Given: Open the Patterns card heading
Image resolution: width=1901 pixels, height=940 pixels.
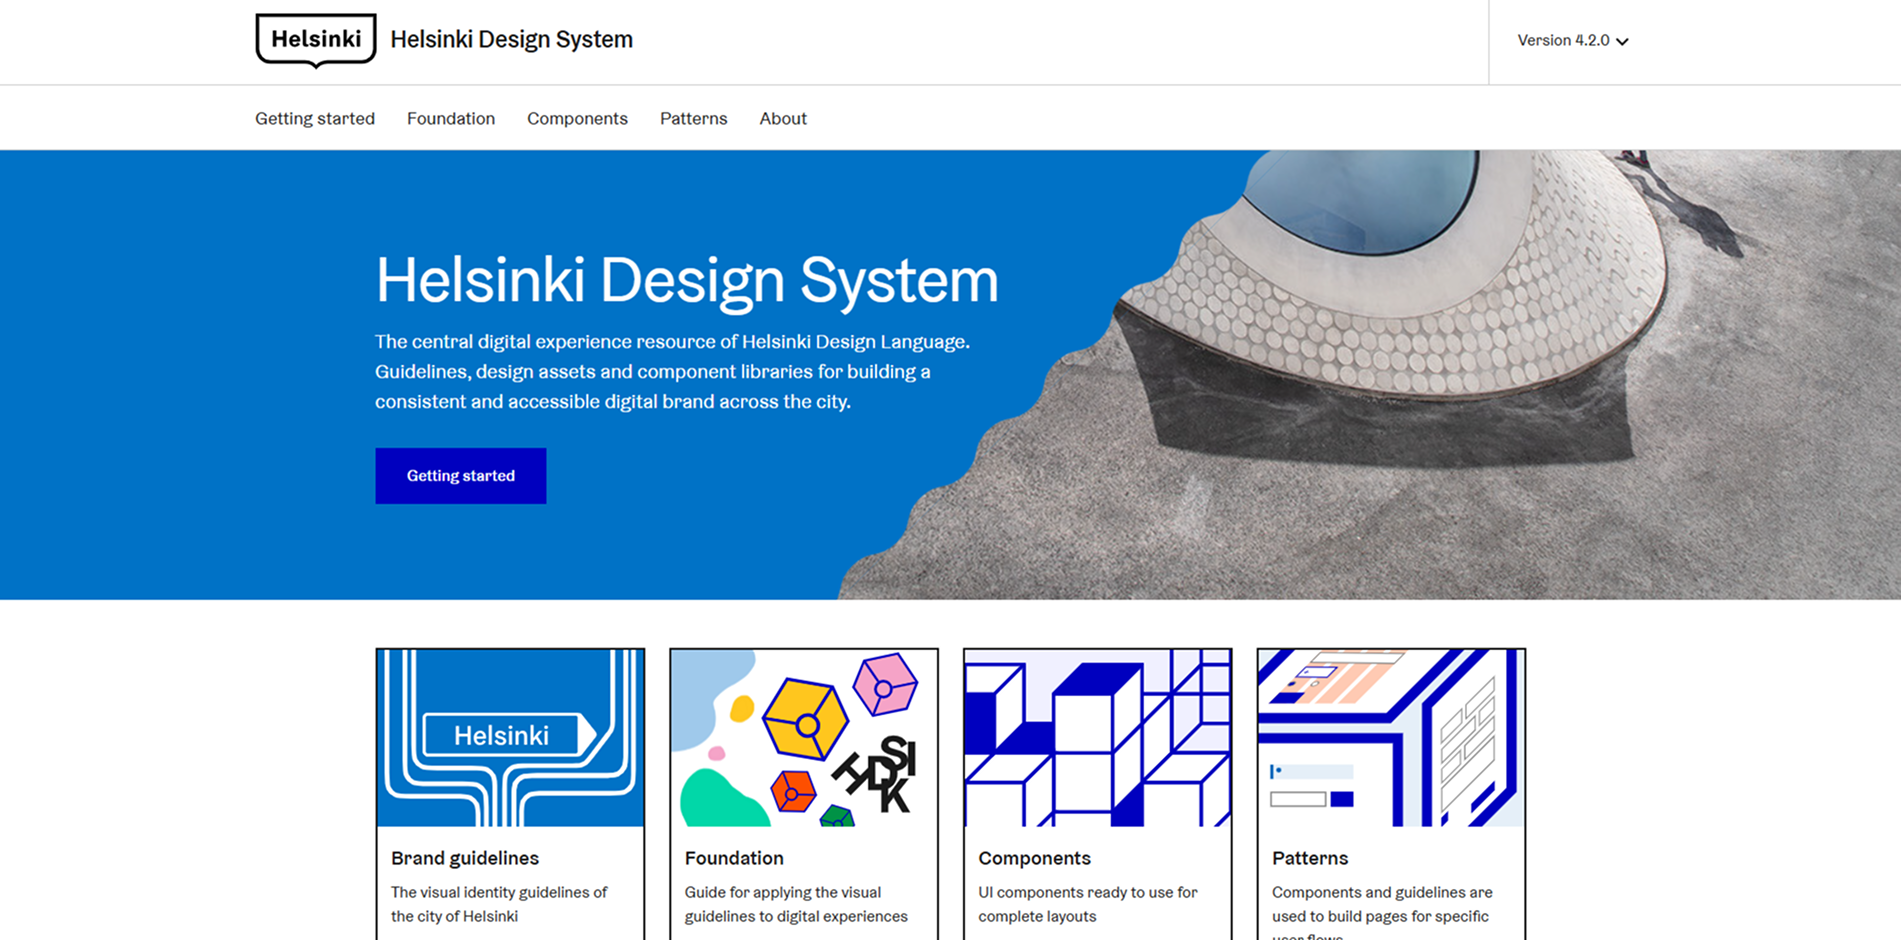Looking at the screenshot, I should [1310, 858].
